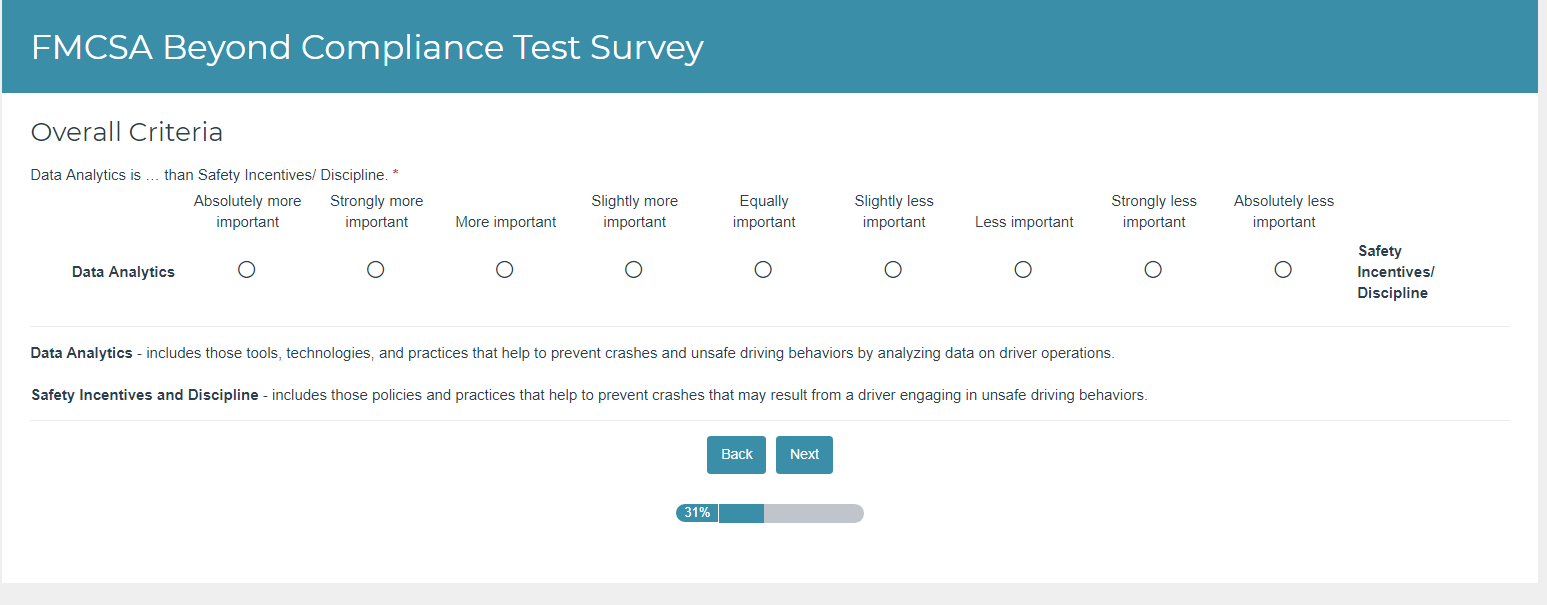1547x605 pixels.
Task: Click the 'Equally important' column header
Action: [764, 212]
